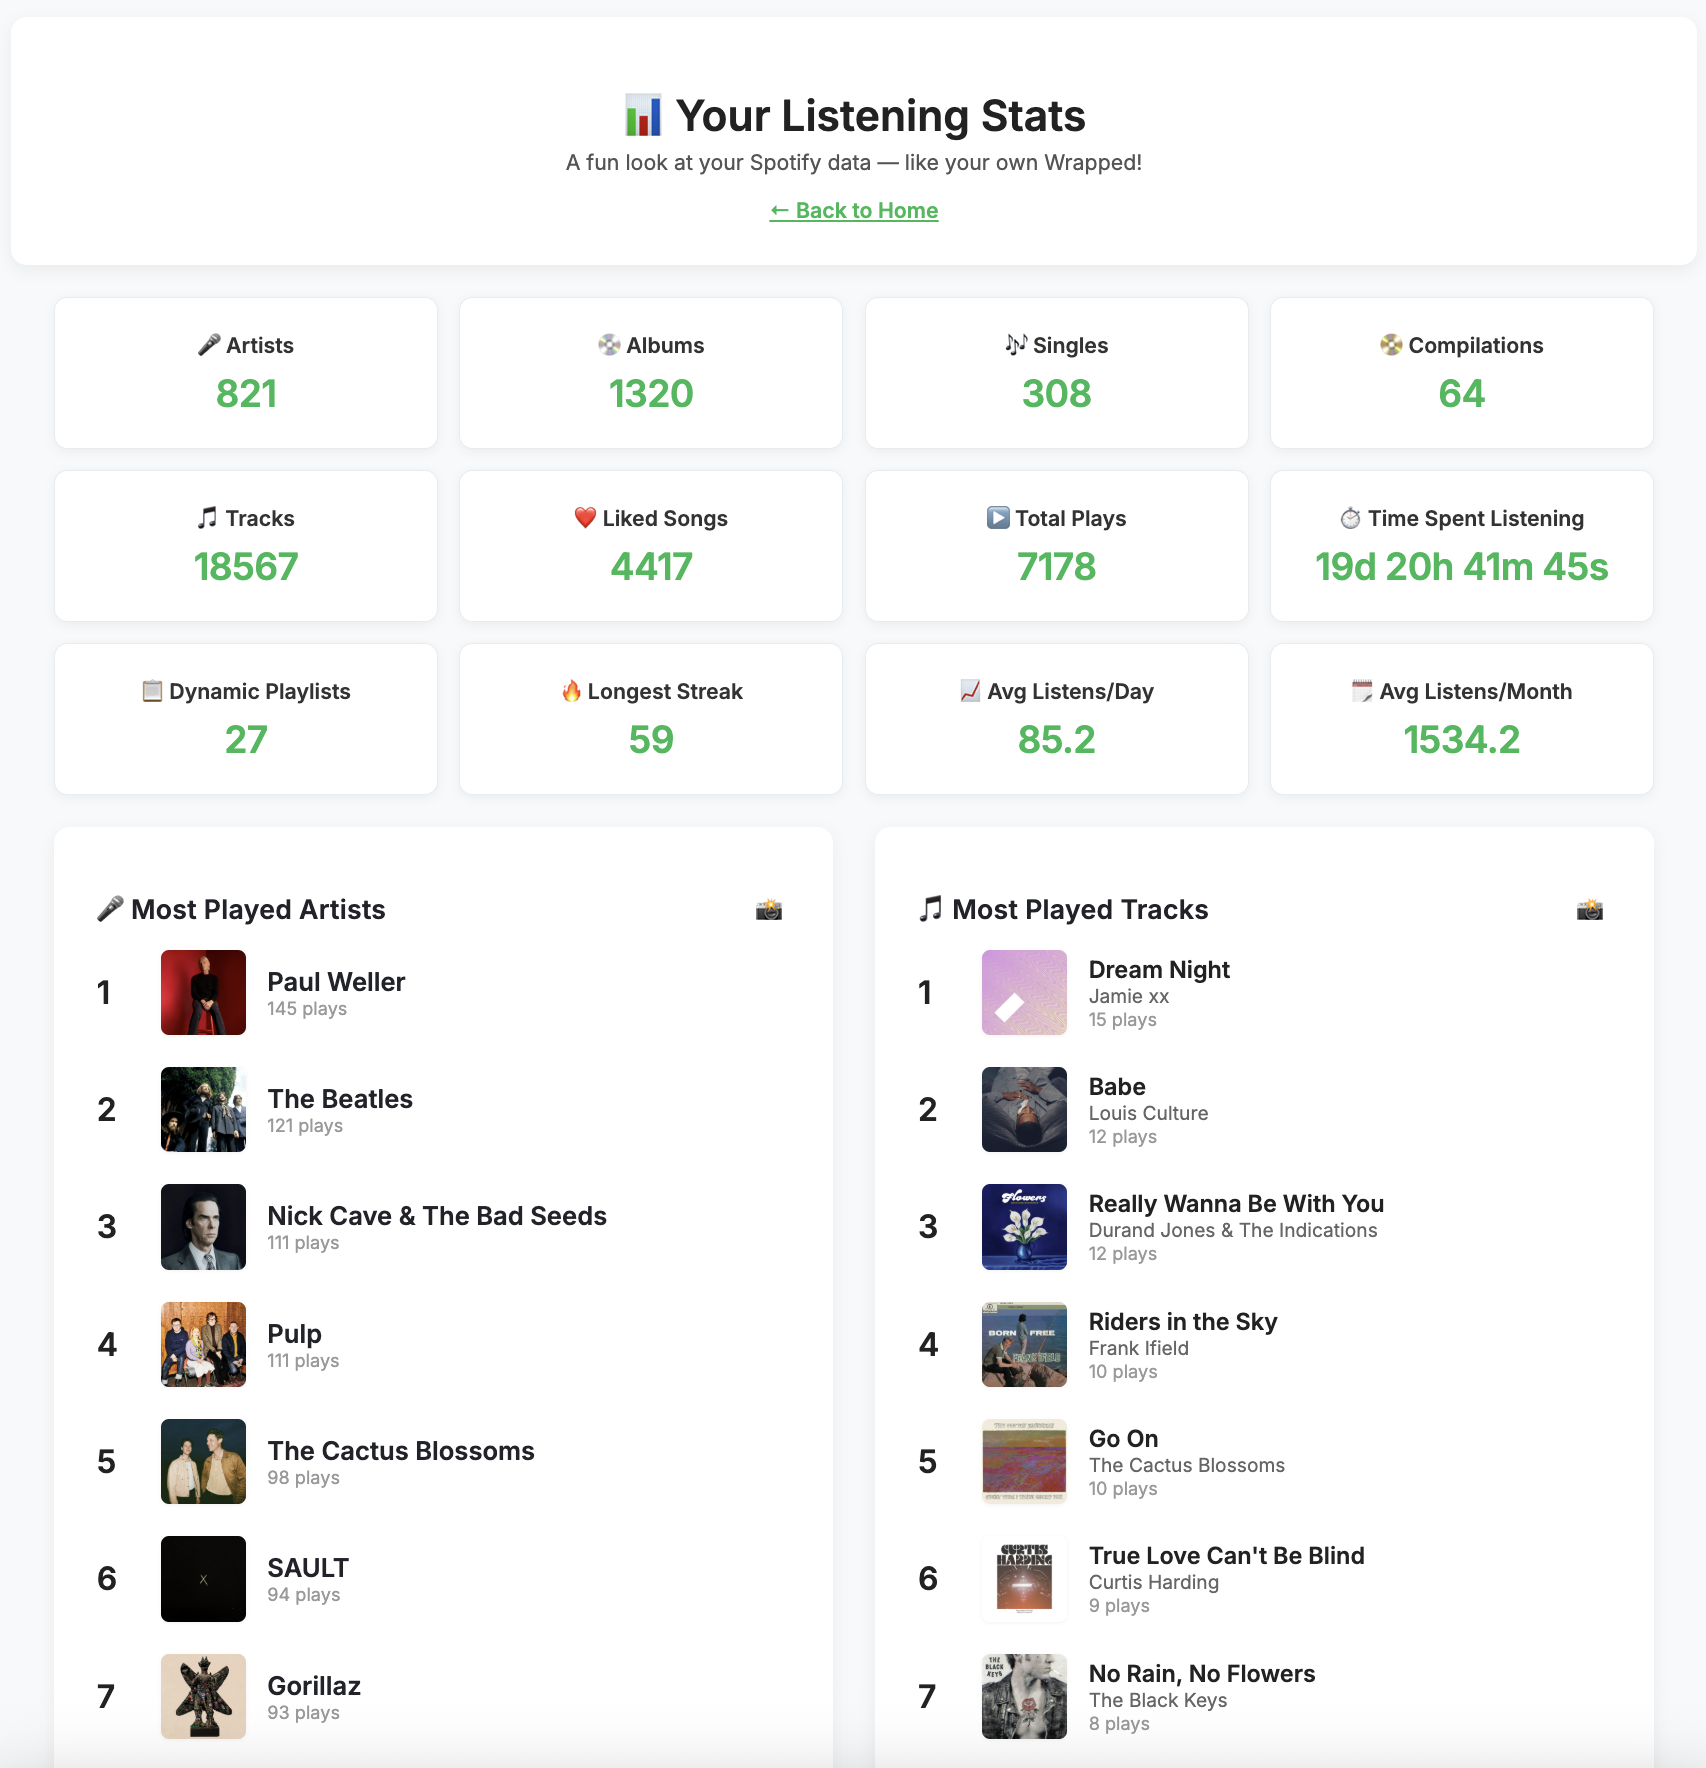Click the SAULT artist photo
Screen dimensions: 1706x1768
tap(202, 1578)
